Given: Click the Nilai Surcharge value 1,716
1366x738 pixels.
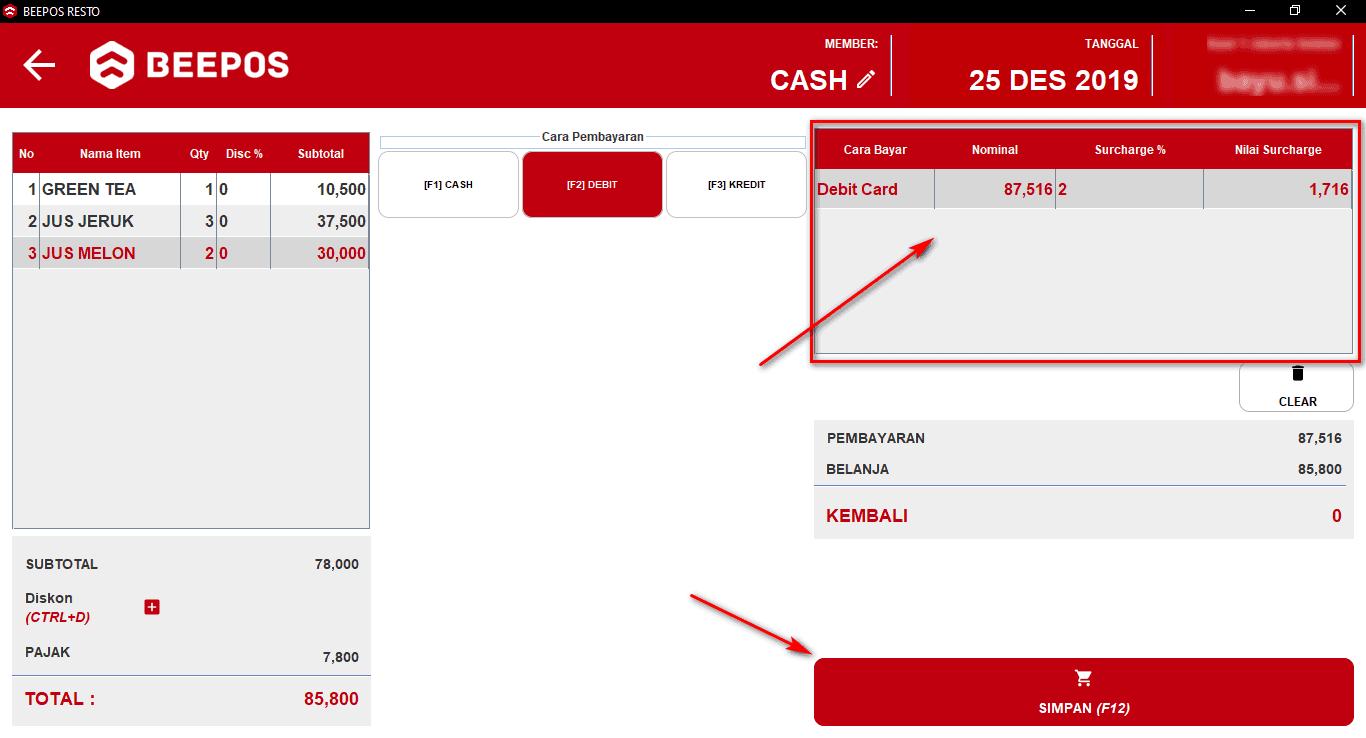Looking at the screenshot, I should (1329, 189).
